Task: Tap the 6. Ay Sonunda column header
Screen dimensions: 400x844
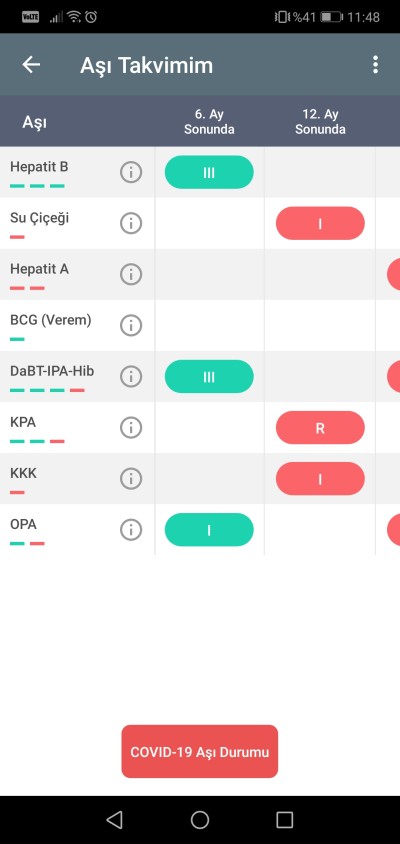Action: tap(209, 122)
